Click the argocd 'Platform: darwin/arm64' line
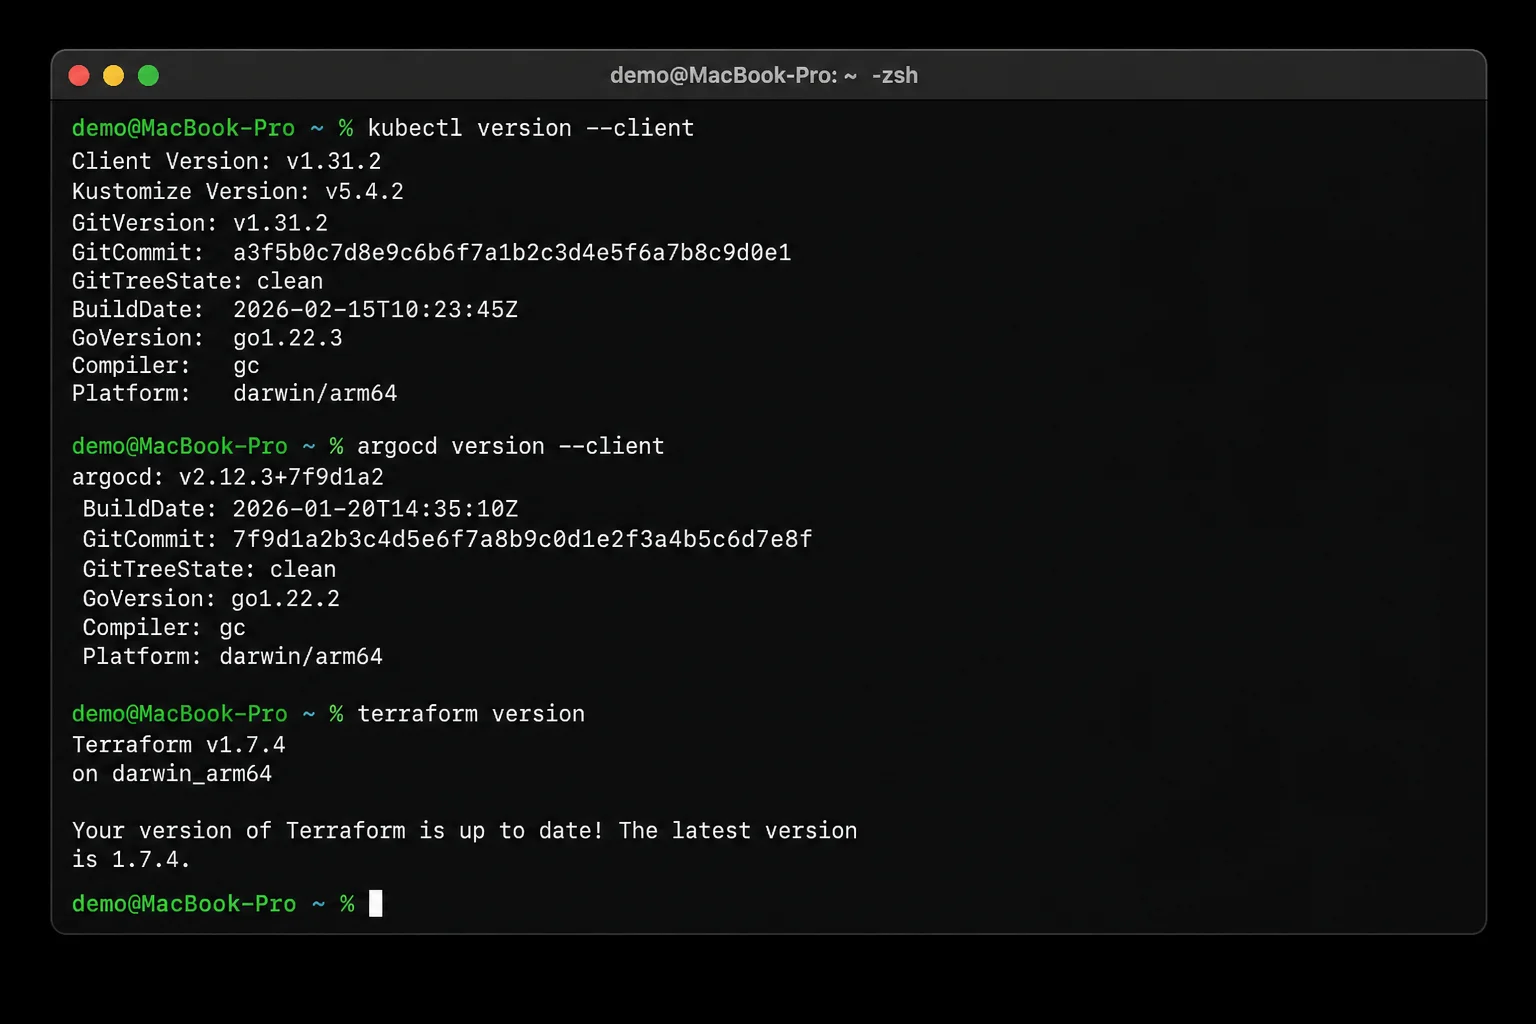Screen dimensions: 1536x1024 point(232,657)
